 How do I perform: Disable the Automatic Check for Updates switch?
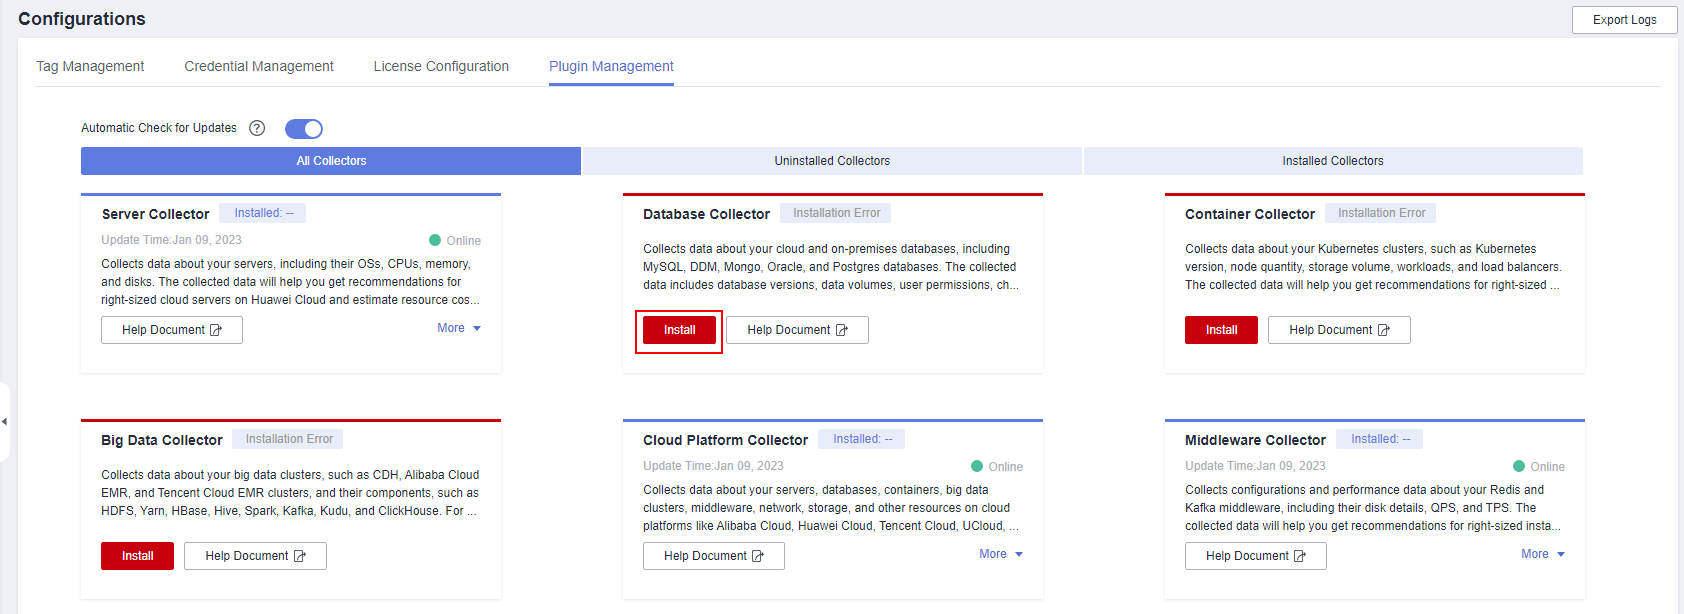coord(304,129)
